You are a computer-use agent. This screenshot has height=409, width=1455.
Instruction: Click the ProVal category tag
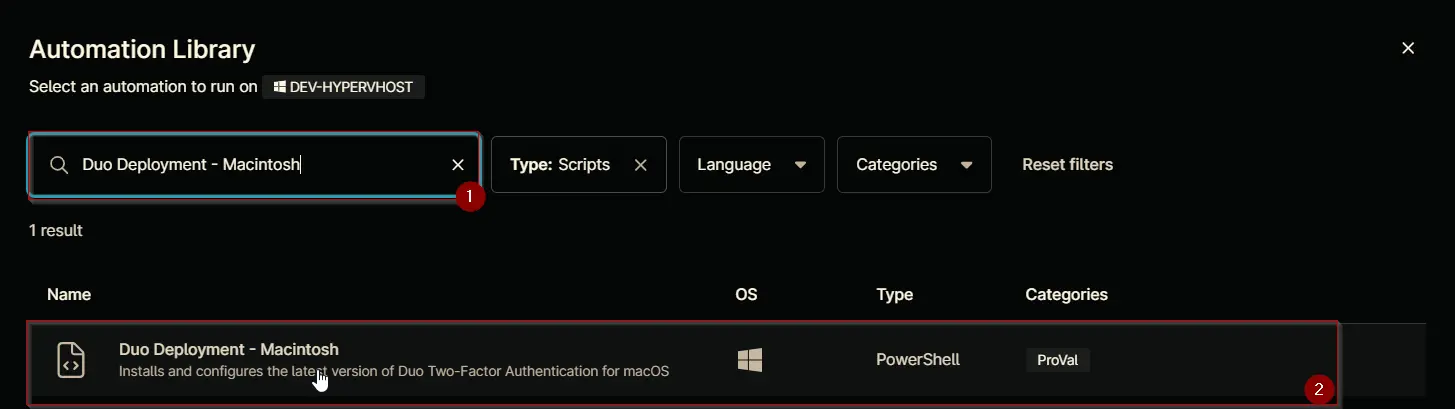[1057, 360]
